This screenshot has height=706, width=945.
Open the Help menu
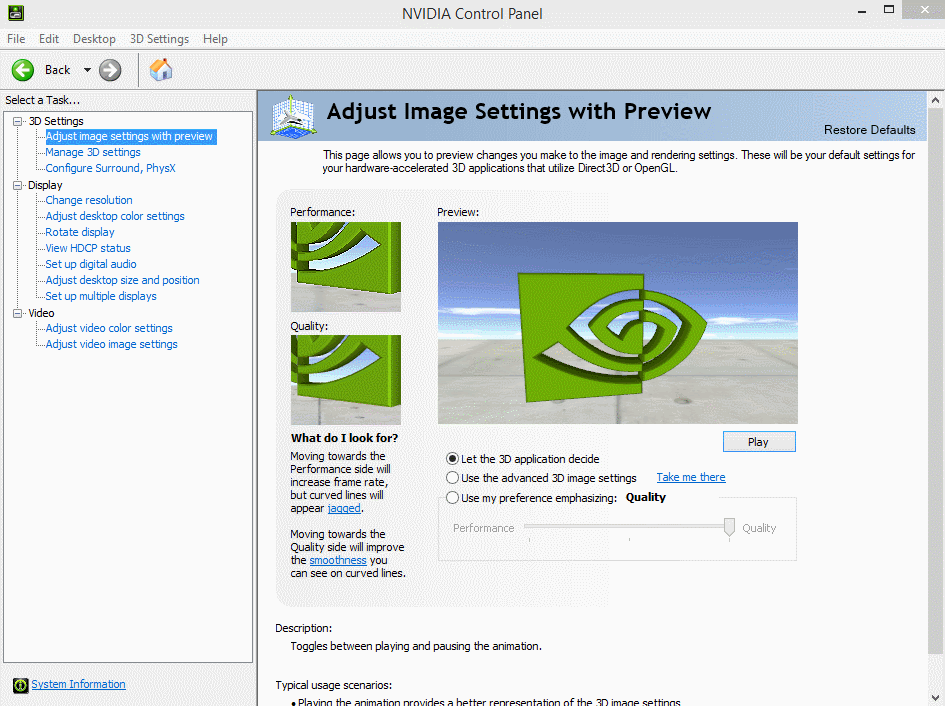coord(215,39)
